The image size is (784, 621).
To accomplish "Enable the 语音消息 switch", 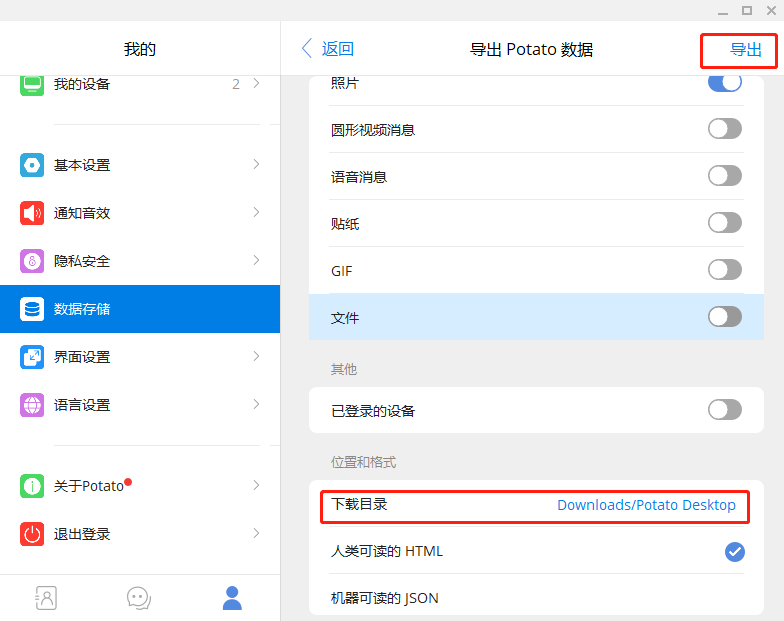I will coord(724,176).
